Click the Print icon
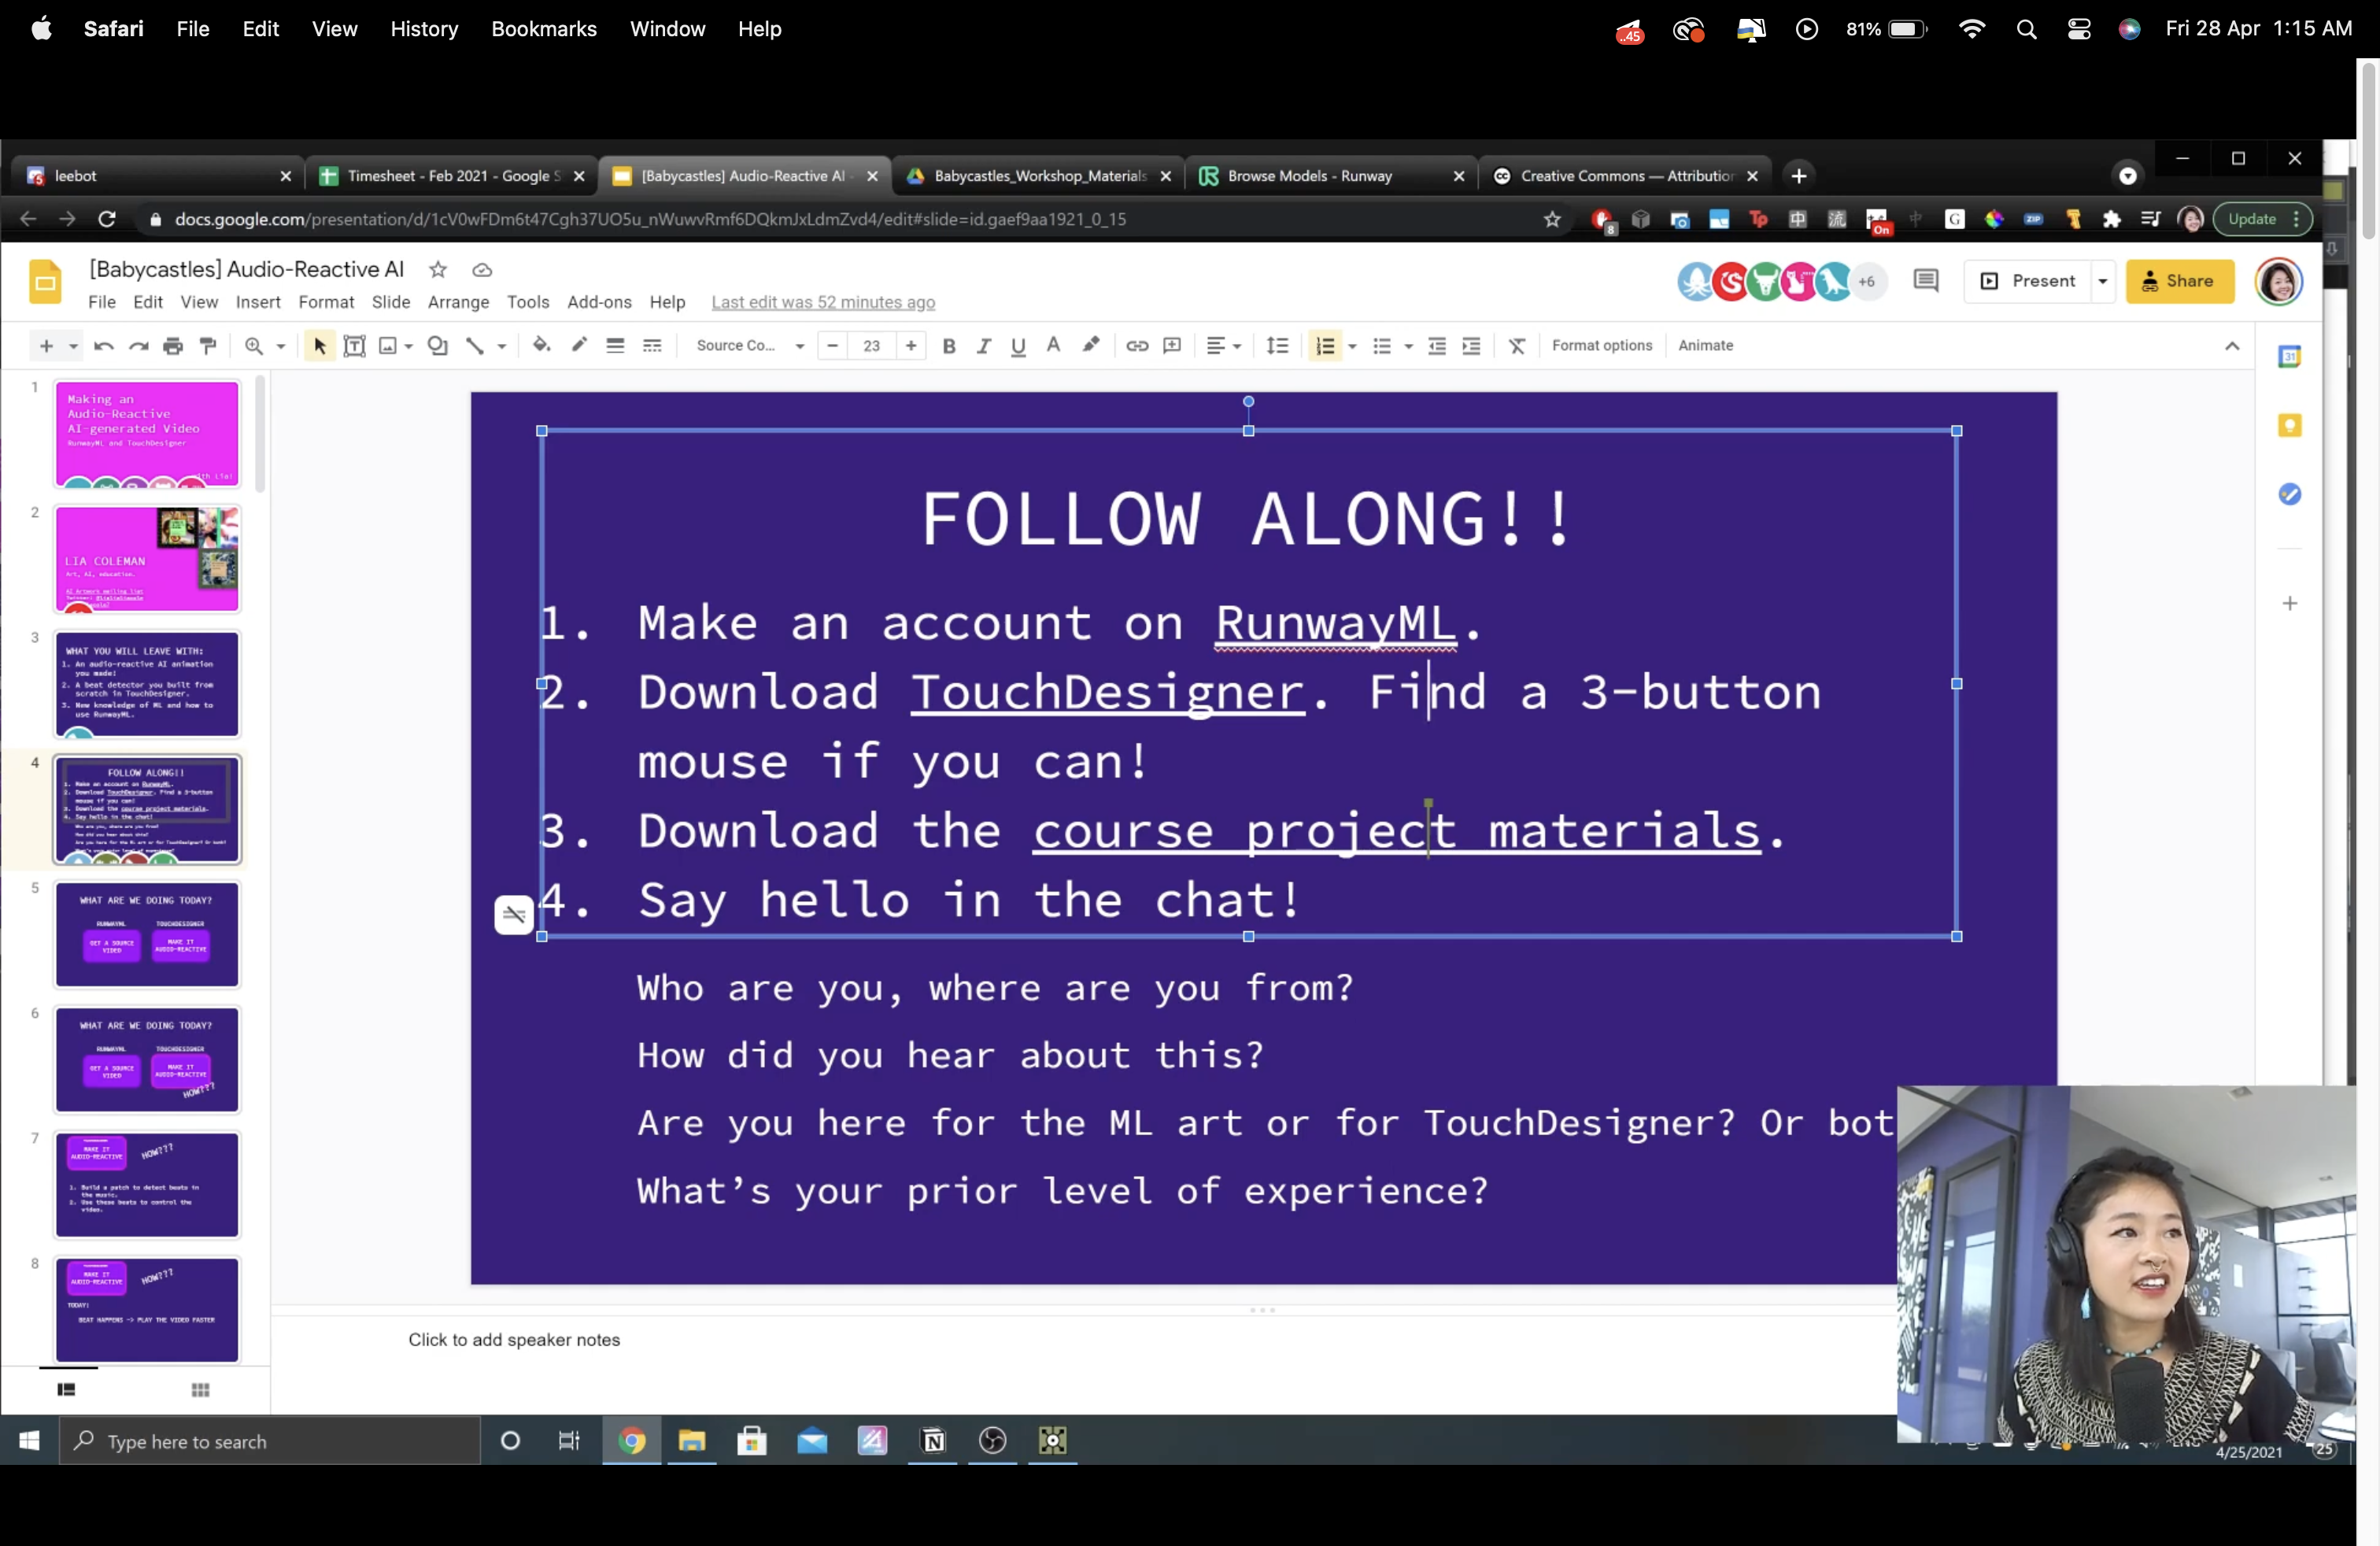Image resolution: width=2380 pixels, height=1546 pixels. coord(173,346)
